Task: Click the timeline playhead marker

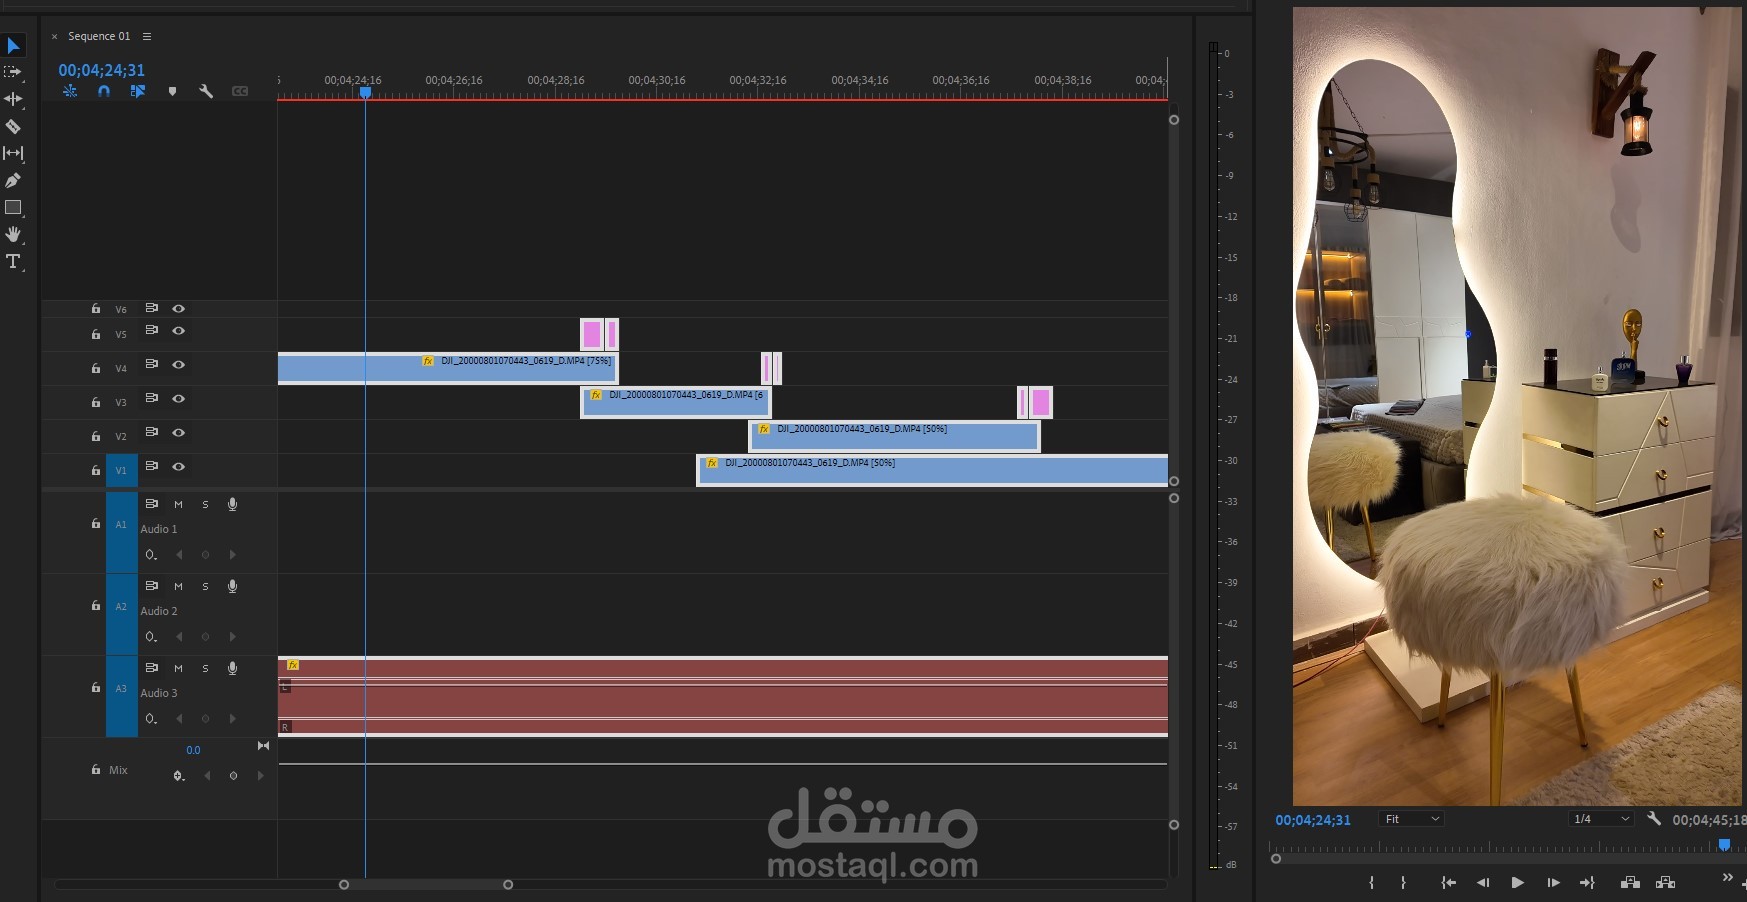Action: click(366, 92)
